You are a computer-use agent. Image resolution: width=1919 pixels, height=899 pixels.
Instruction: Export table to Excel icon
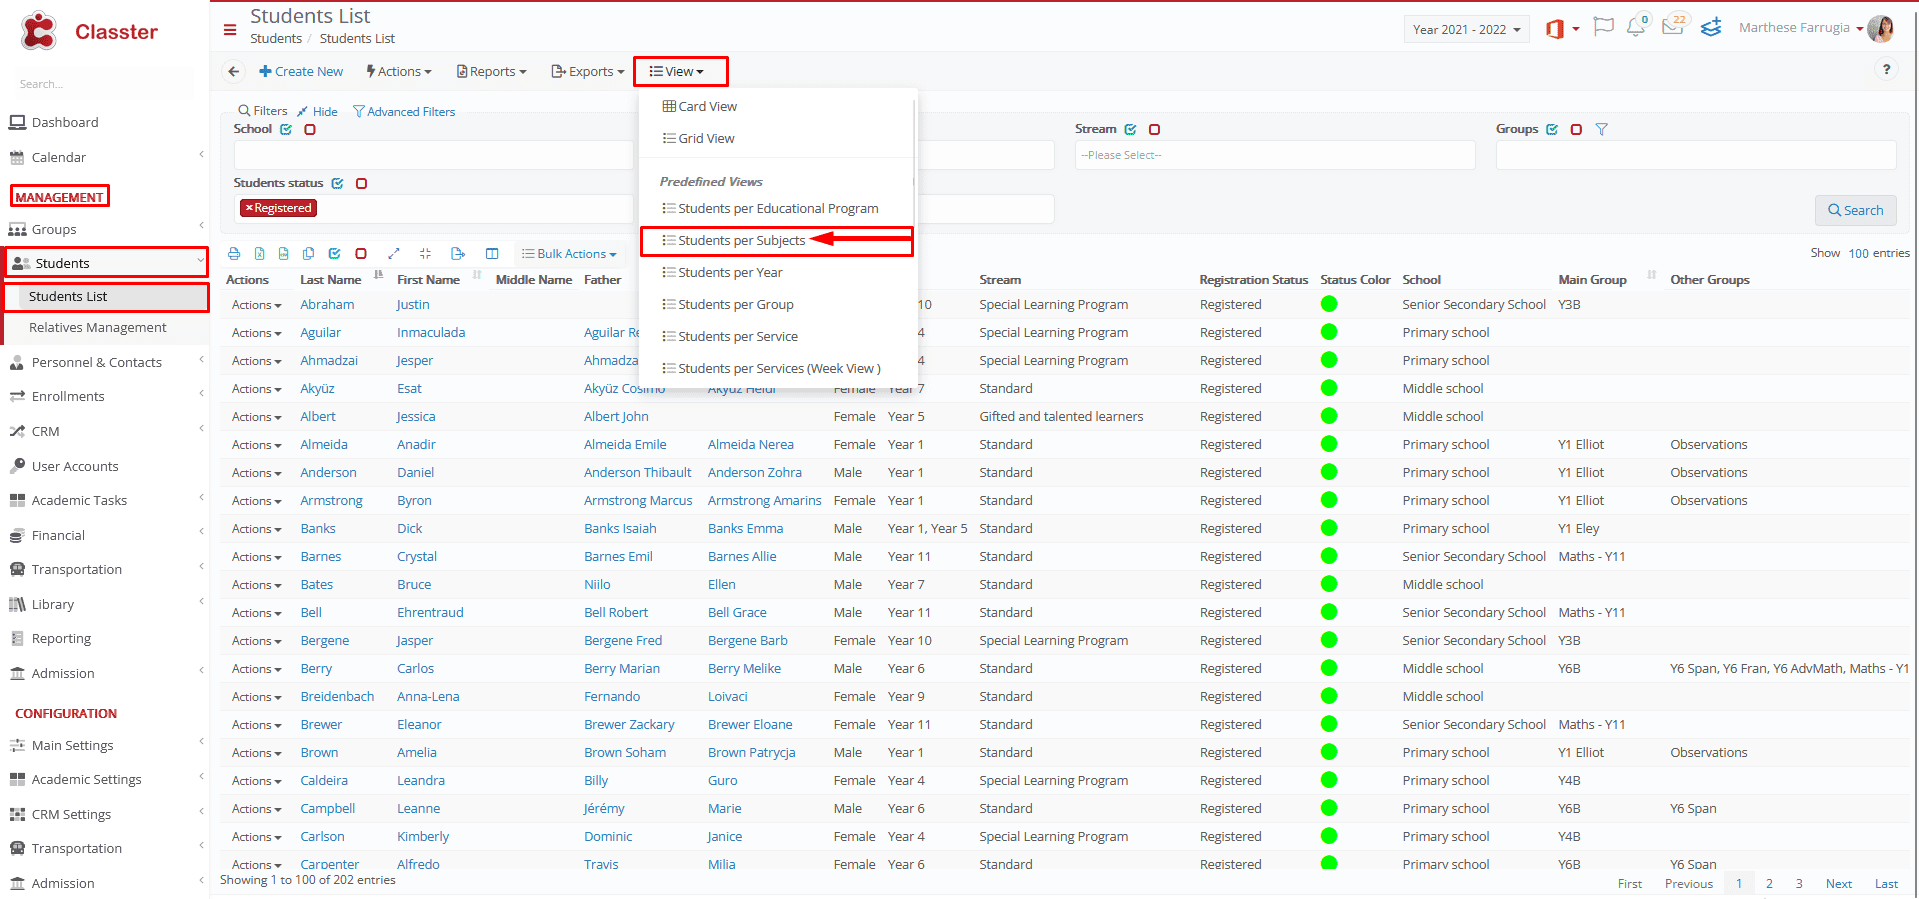click(259, 254)
